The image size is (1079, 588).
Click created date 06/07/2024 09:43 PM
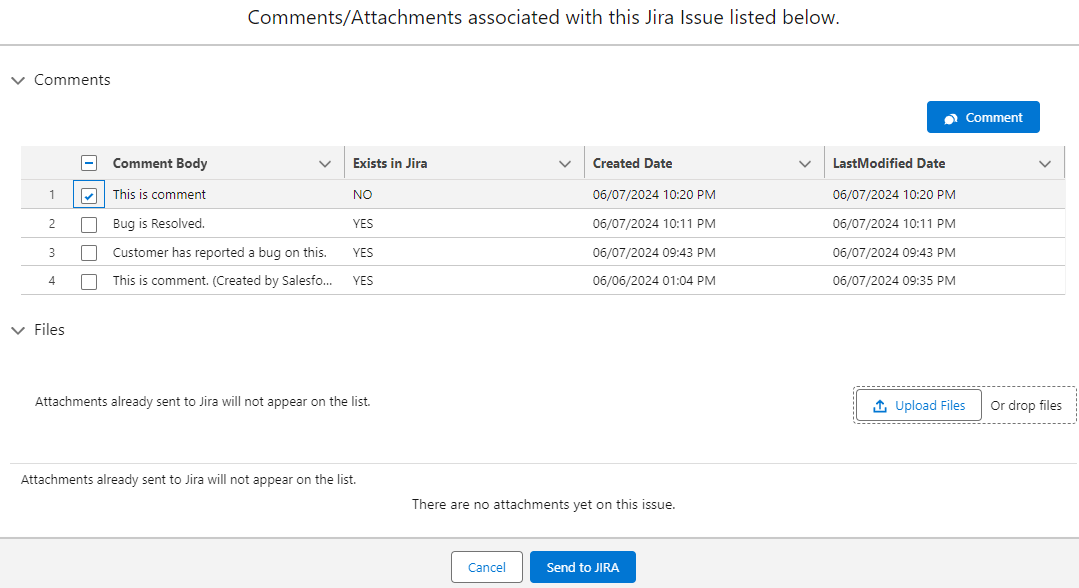coord(654,253)
